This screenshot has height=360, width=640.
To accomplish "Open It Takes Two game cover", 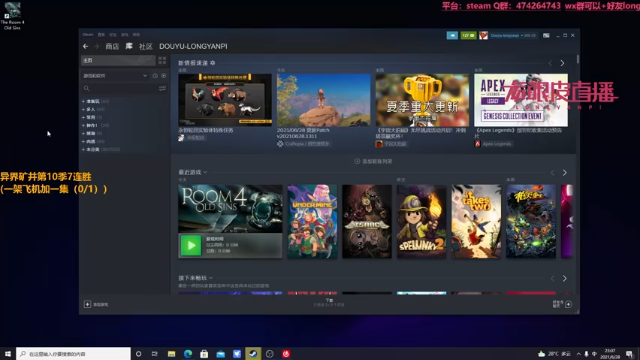I will 476,221.
